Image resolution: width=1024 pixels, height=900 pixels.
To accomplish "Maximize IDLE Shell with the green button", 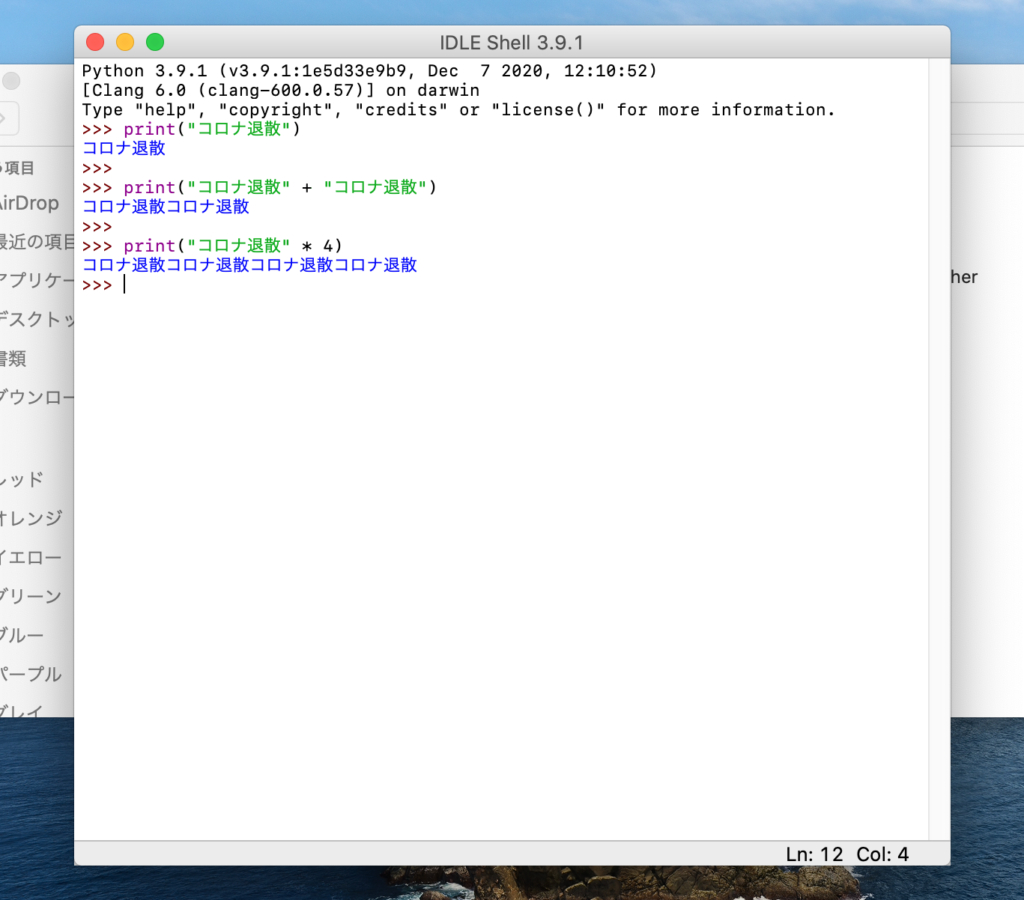I will click(155, 42).
